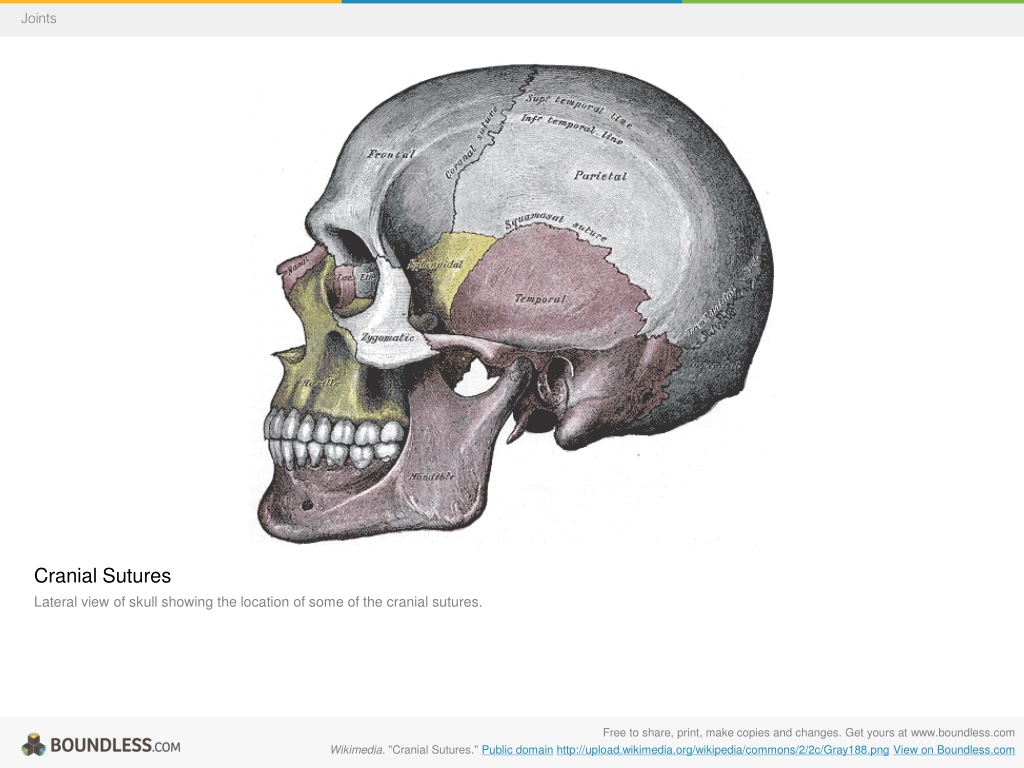Click the Wikimedia citation text
Screen dimensions: 1024x768
coord(404,750)
